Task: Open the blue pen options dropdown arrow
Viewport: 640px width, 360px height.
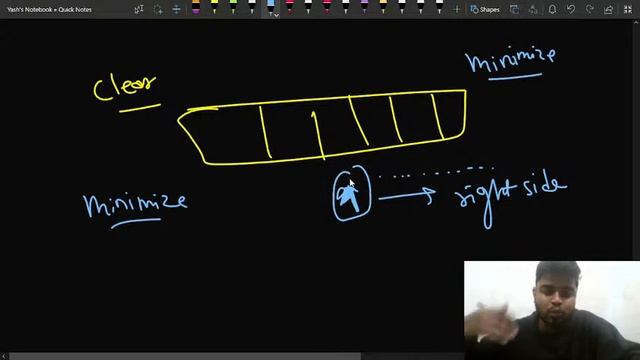Action: [276, 16]
